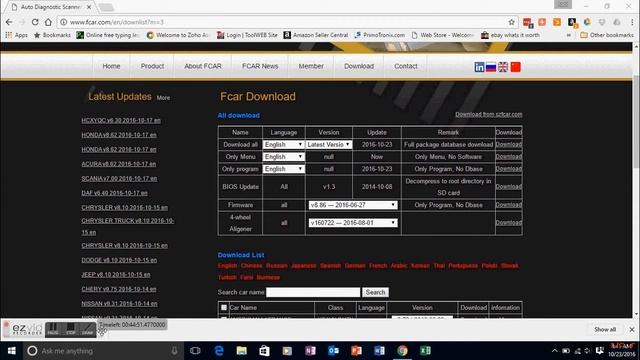
Task: Open PowerPoint from the taskbar
Action: pyautogui.click(x=356, y=351)
